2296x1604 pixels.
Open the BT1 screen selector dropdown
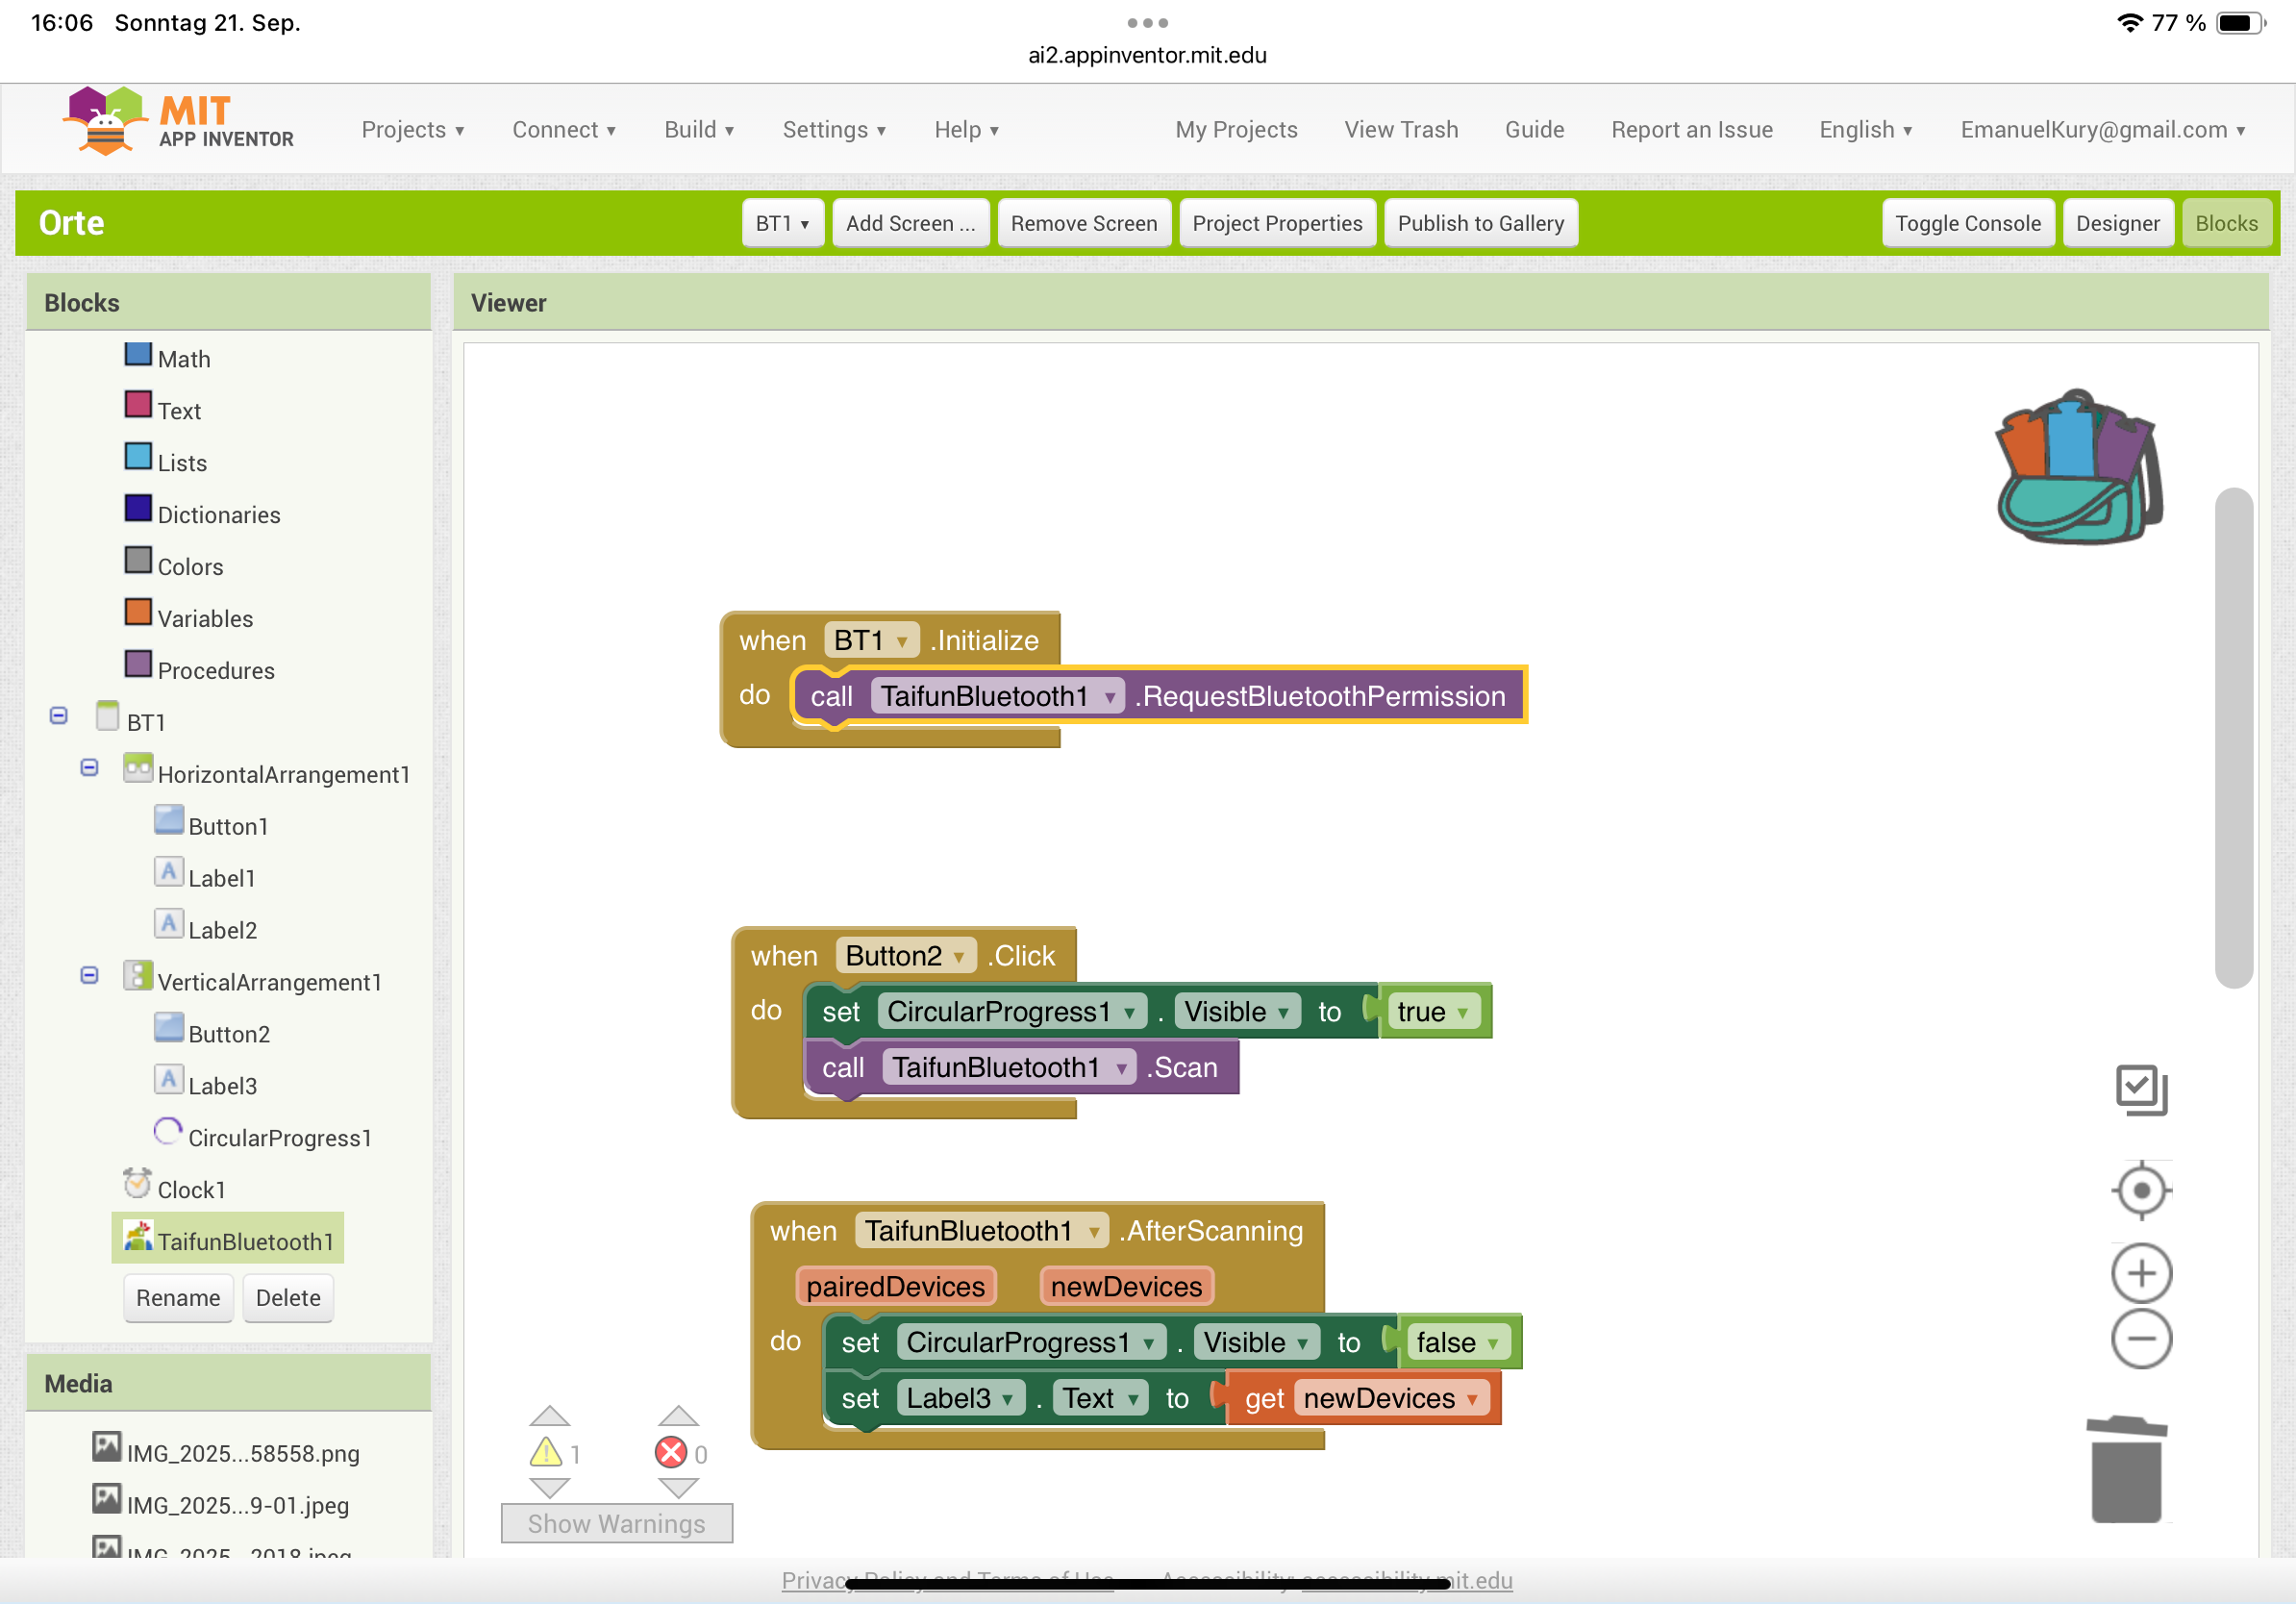point(782,223)
